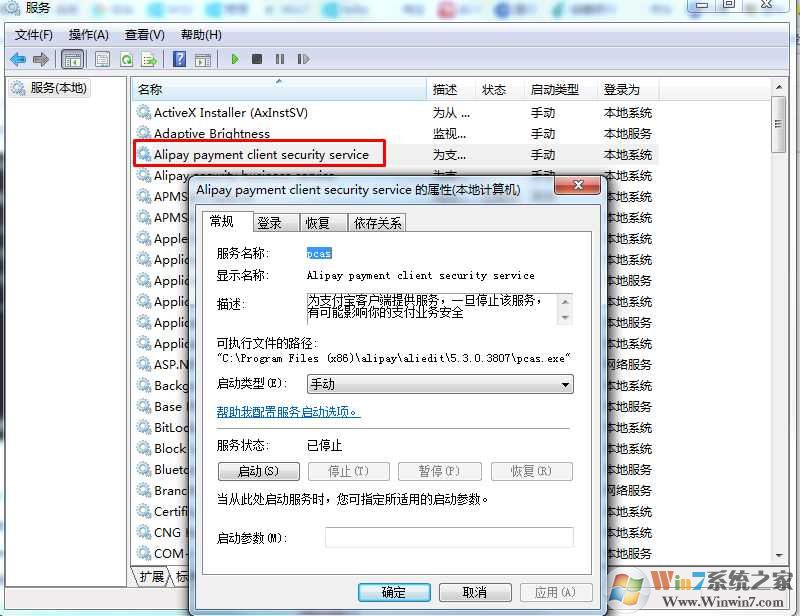Viewport: 800px width, 616px height.
Task: Close the properties dialog with red X
Action: coord(578,185)
